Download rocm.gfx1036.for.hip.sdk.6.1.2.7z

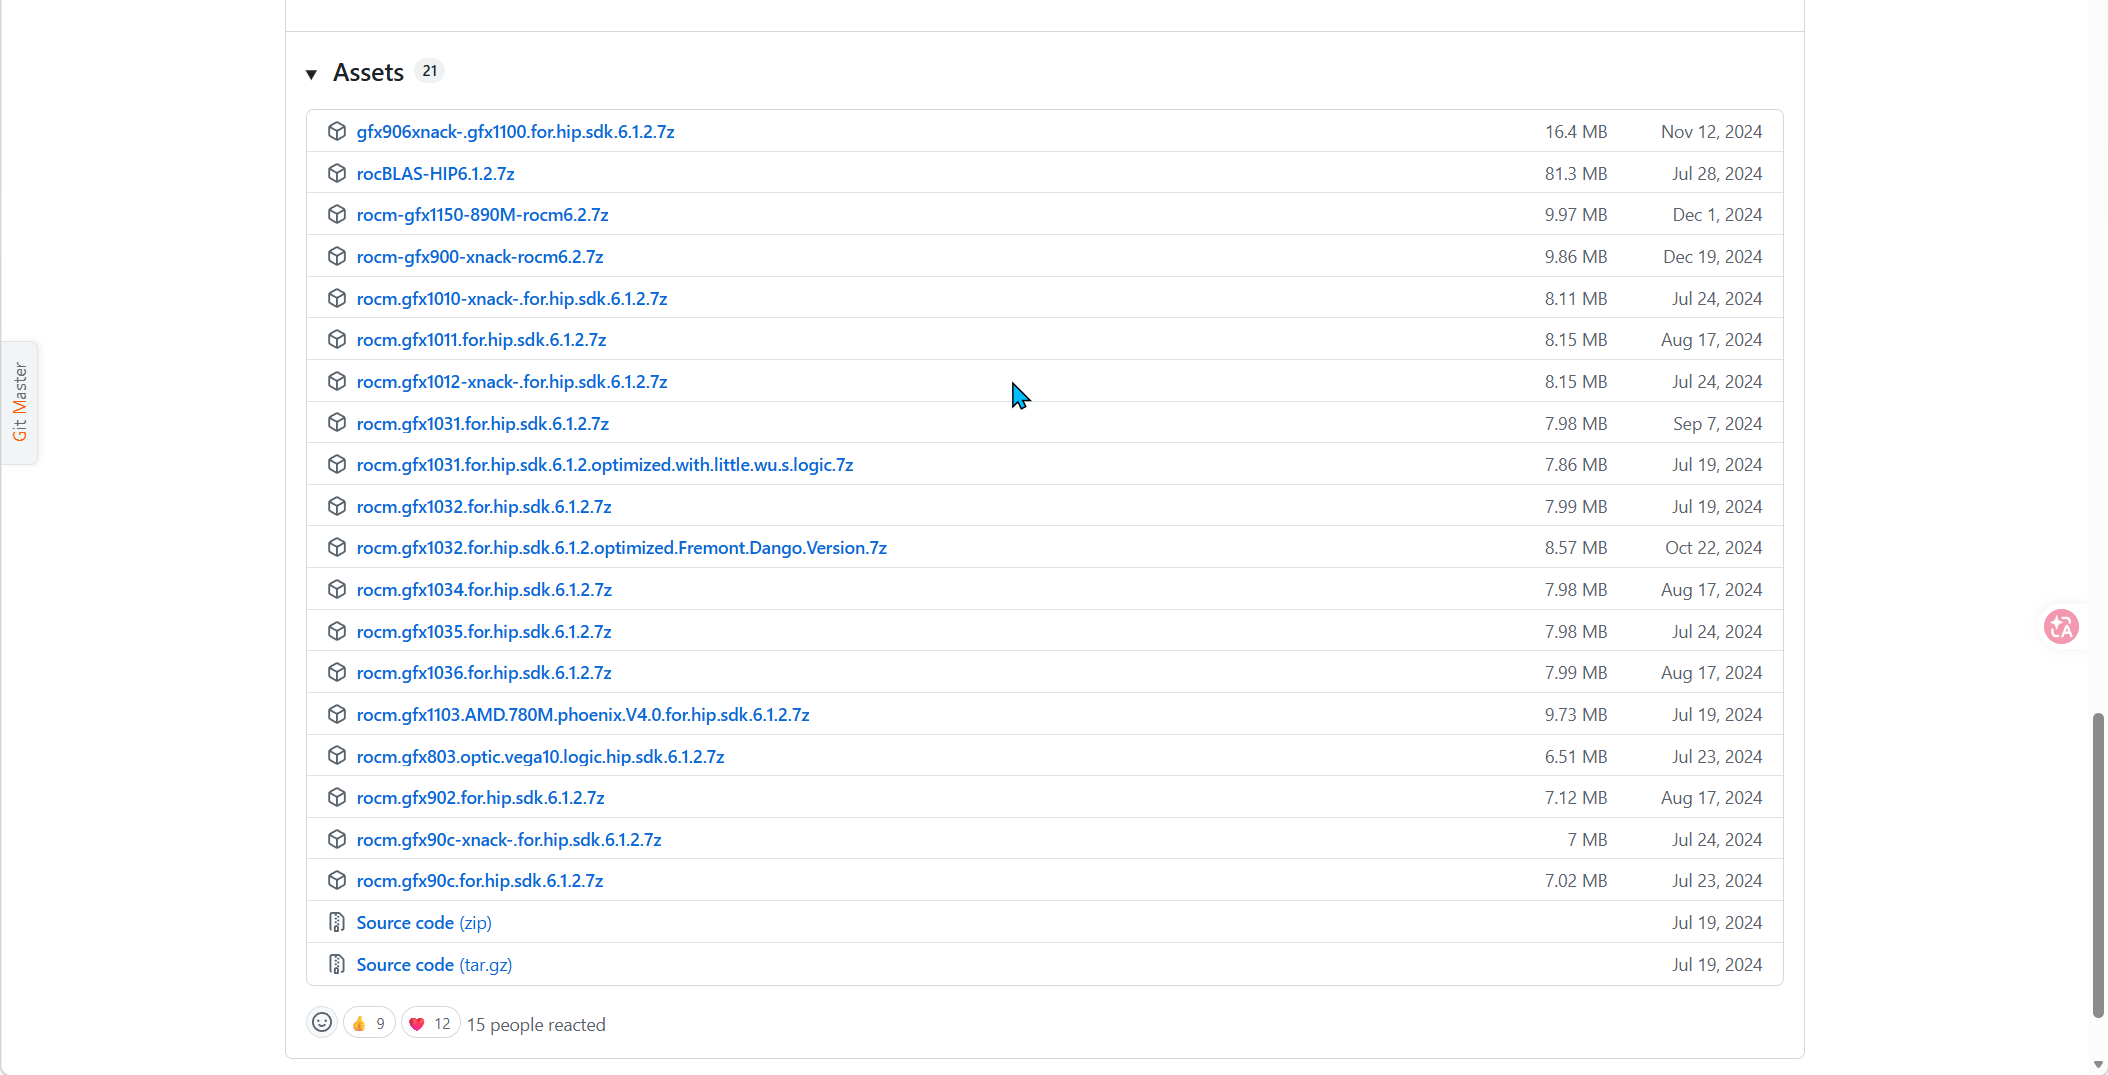pos(484,672)
